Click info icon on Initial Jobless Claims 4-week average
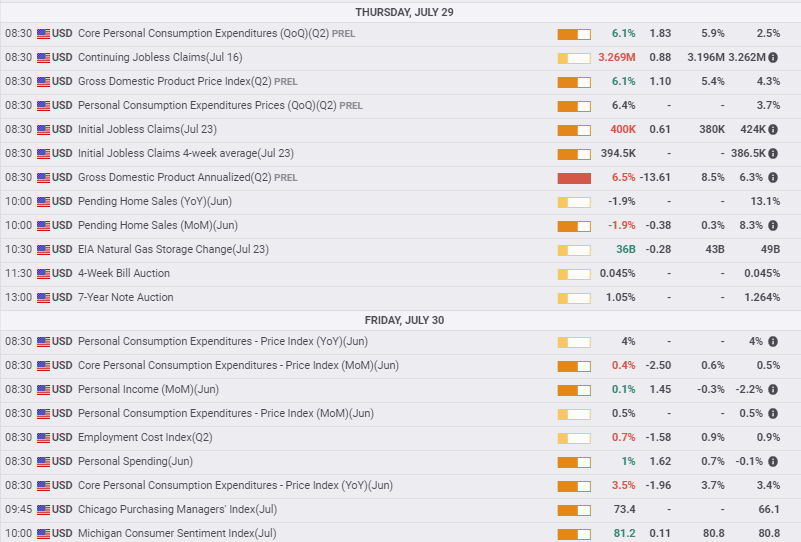This screenshot has width=801, height=542. (x=773, y=153)
